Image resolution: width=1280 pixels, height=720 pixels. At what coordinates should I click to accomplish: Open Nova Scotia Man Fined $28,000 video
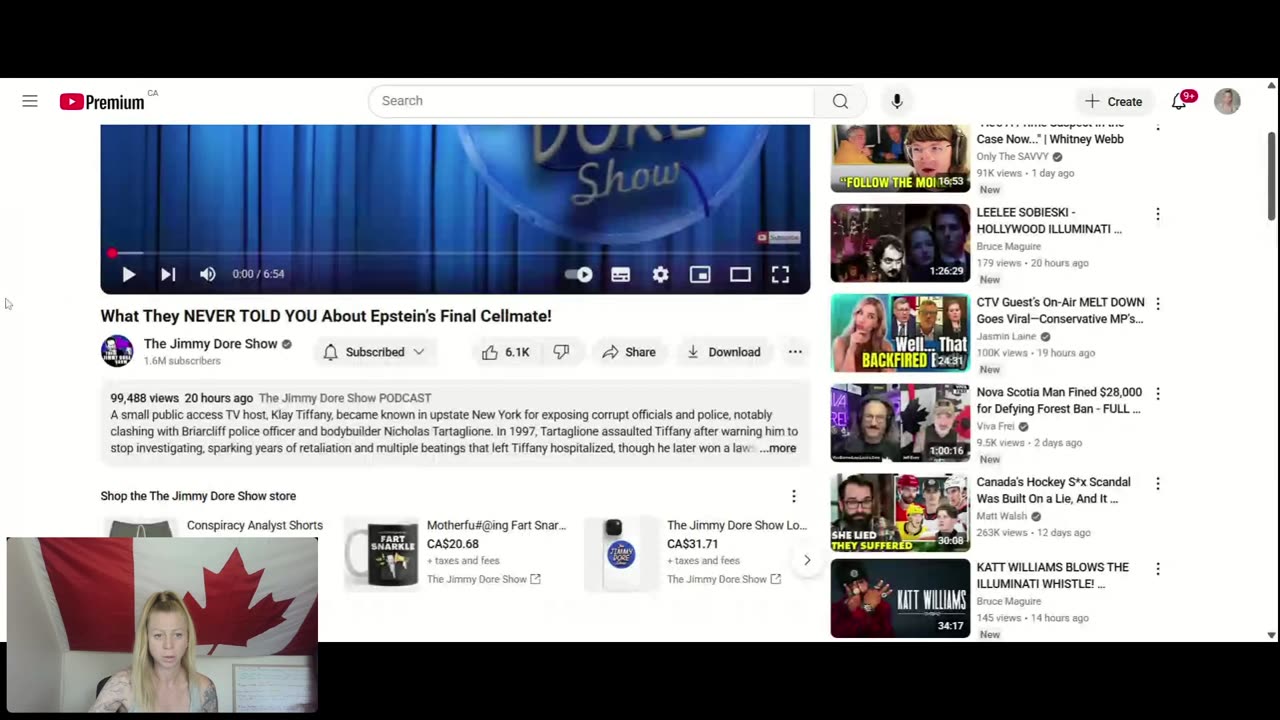click(x=1059, y=400)
